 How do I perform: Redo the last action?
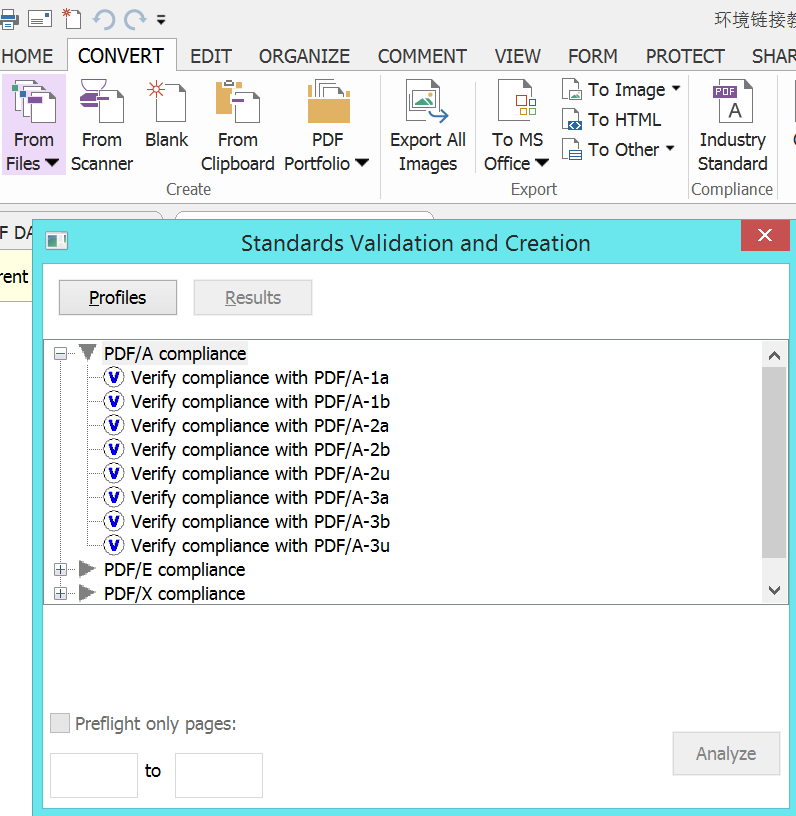click(135, 20)
